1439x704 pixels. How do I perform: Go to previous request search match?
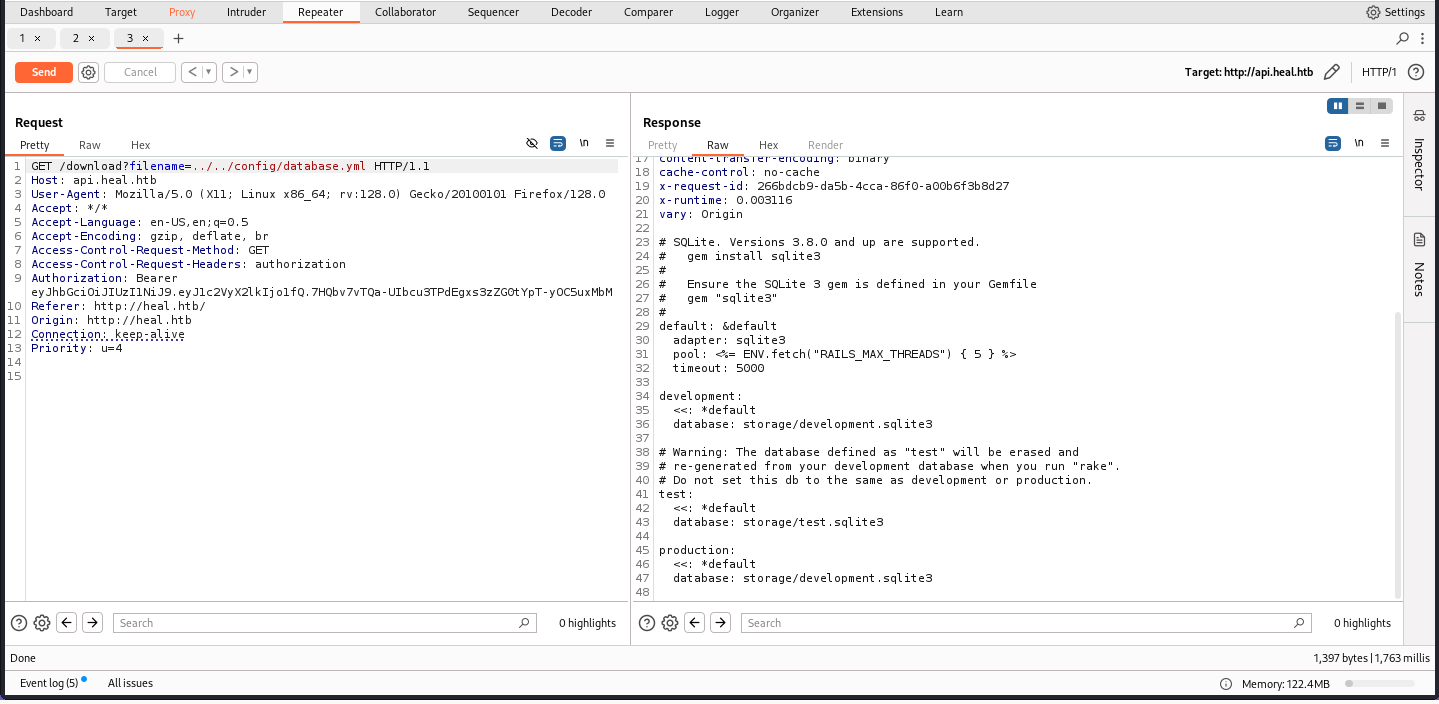pos(67,623)
